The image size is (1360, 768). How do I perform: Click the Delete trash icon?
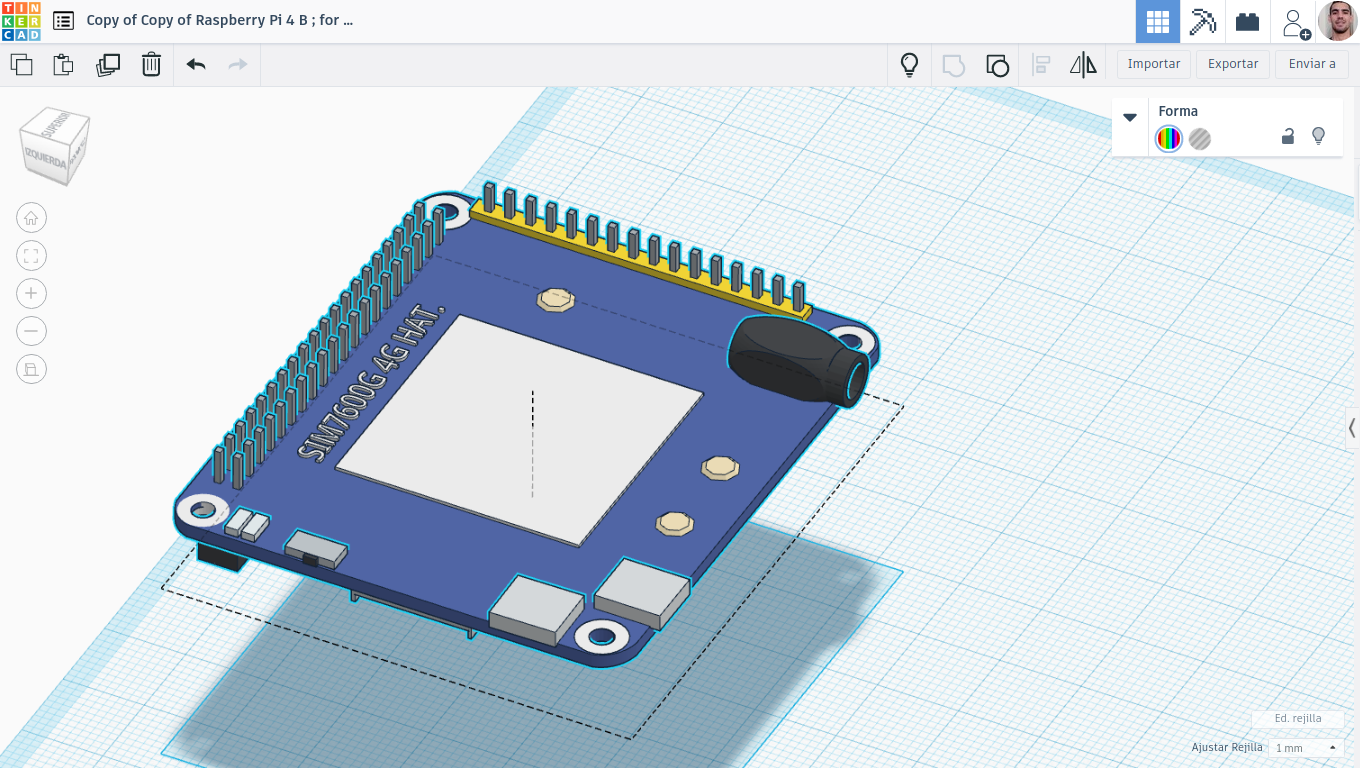[x=151, y=65]
